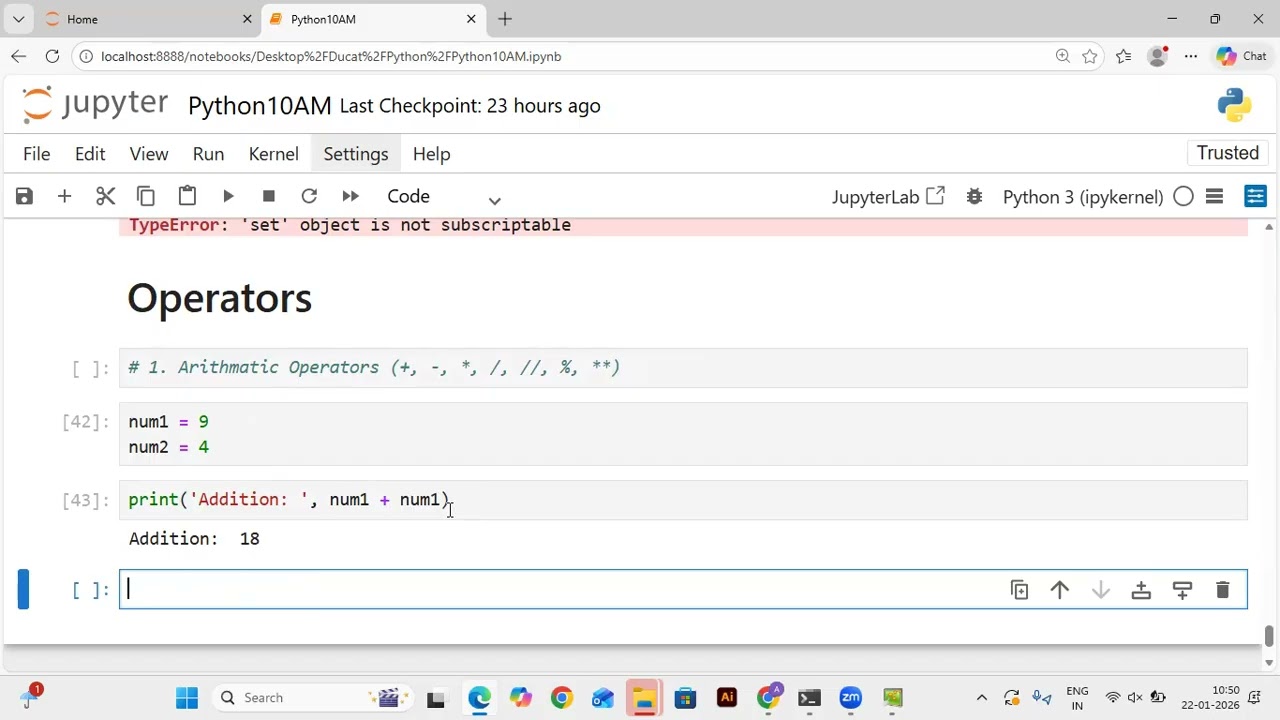
Task: Open the notebook in JupyterLab
Action: (888, 197)
